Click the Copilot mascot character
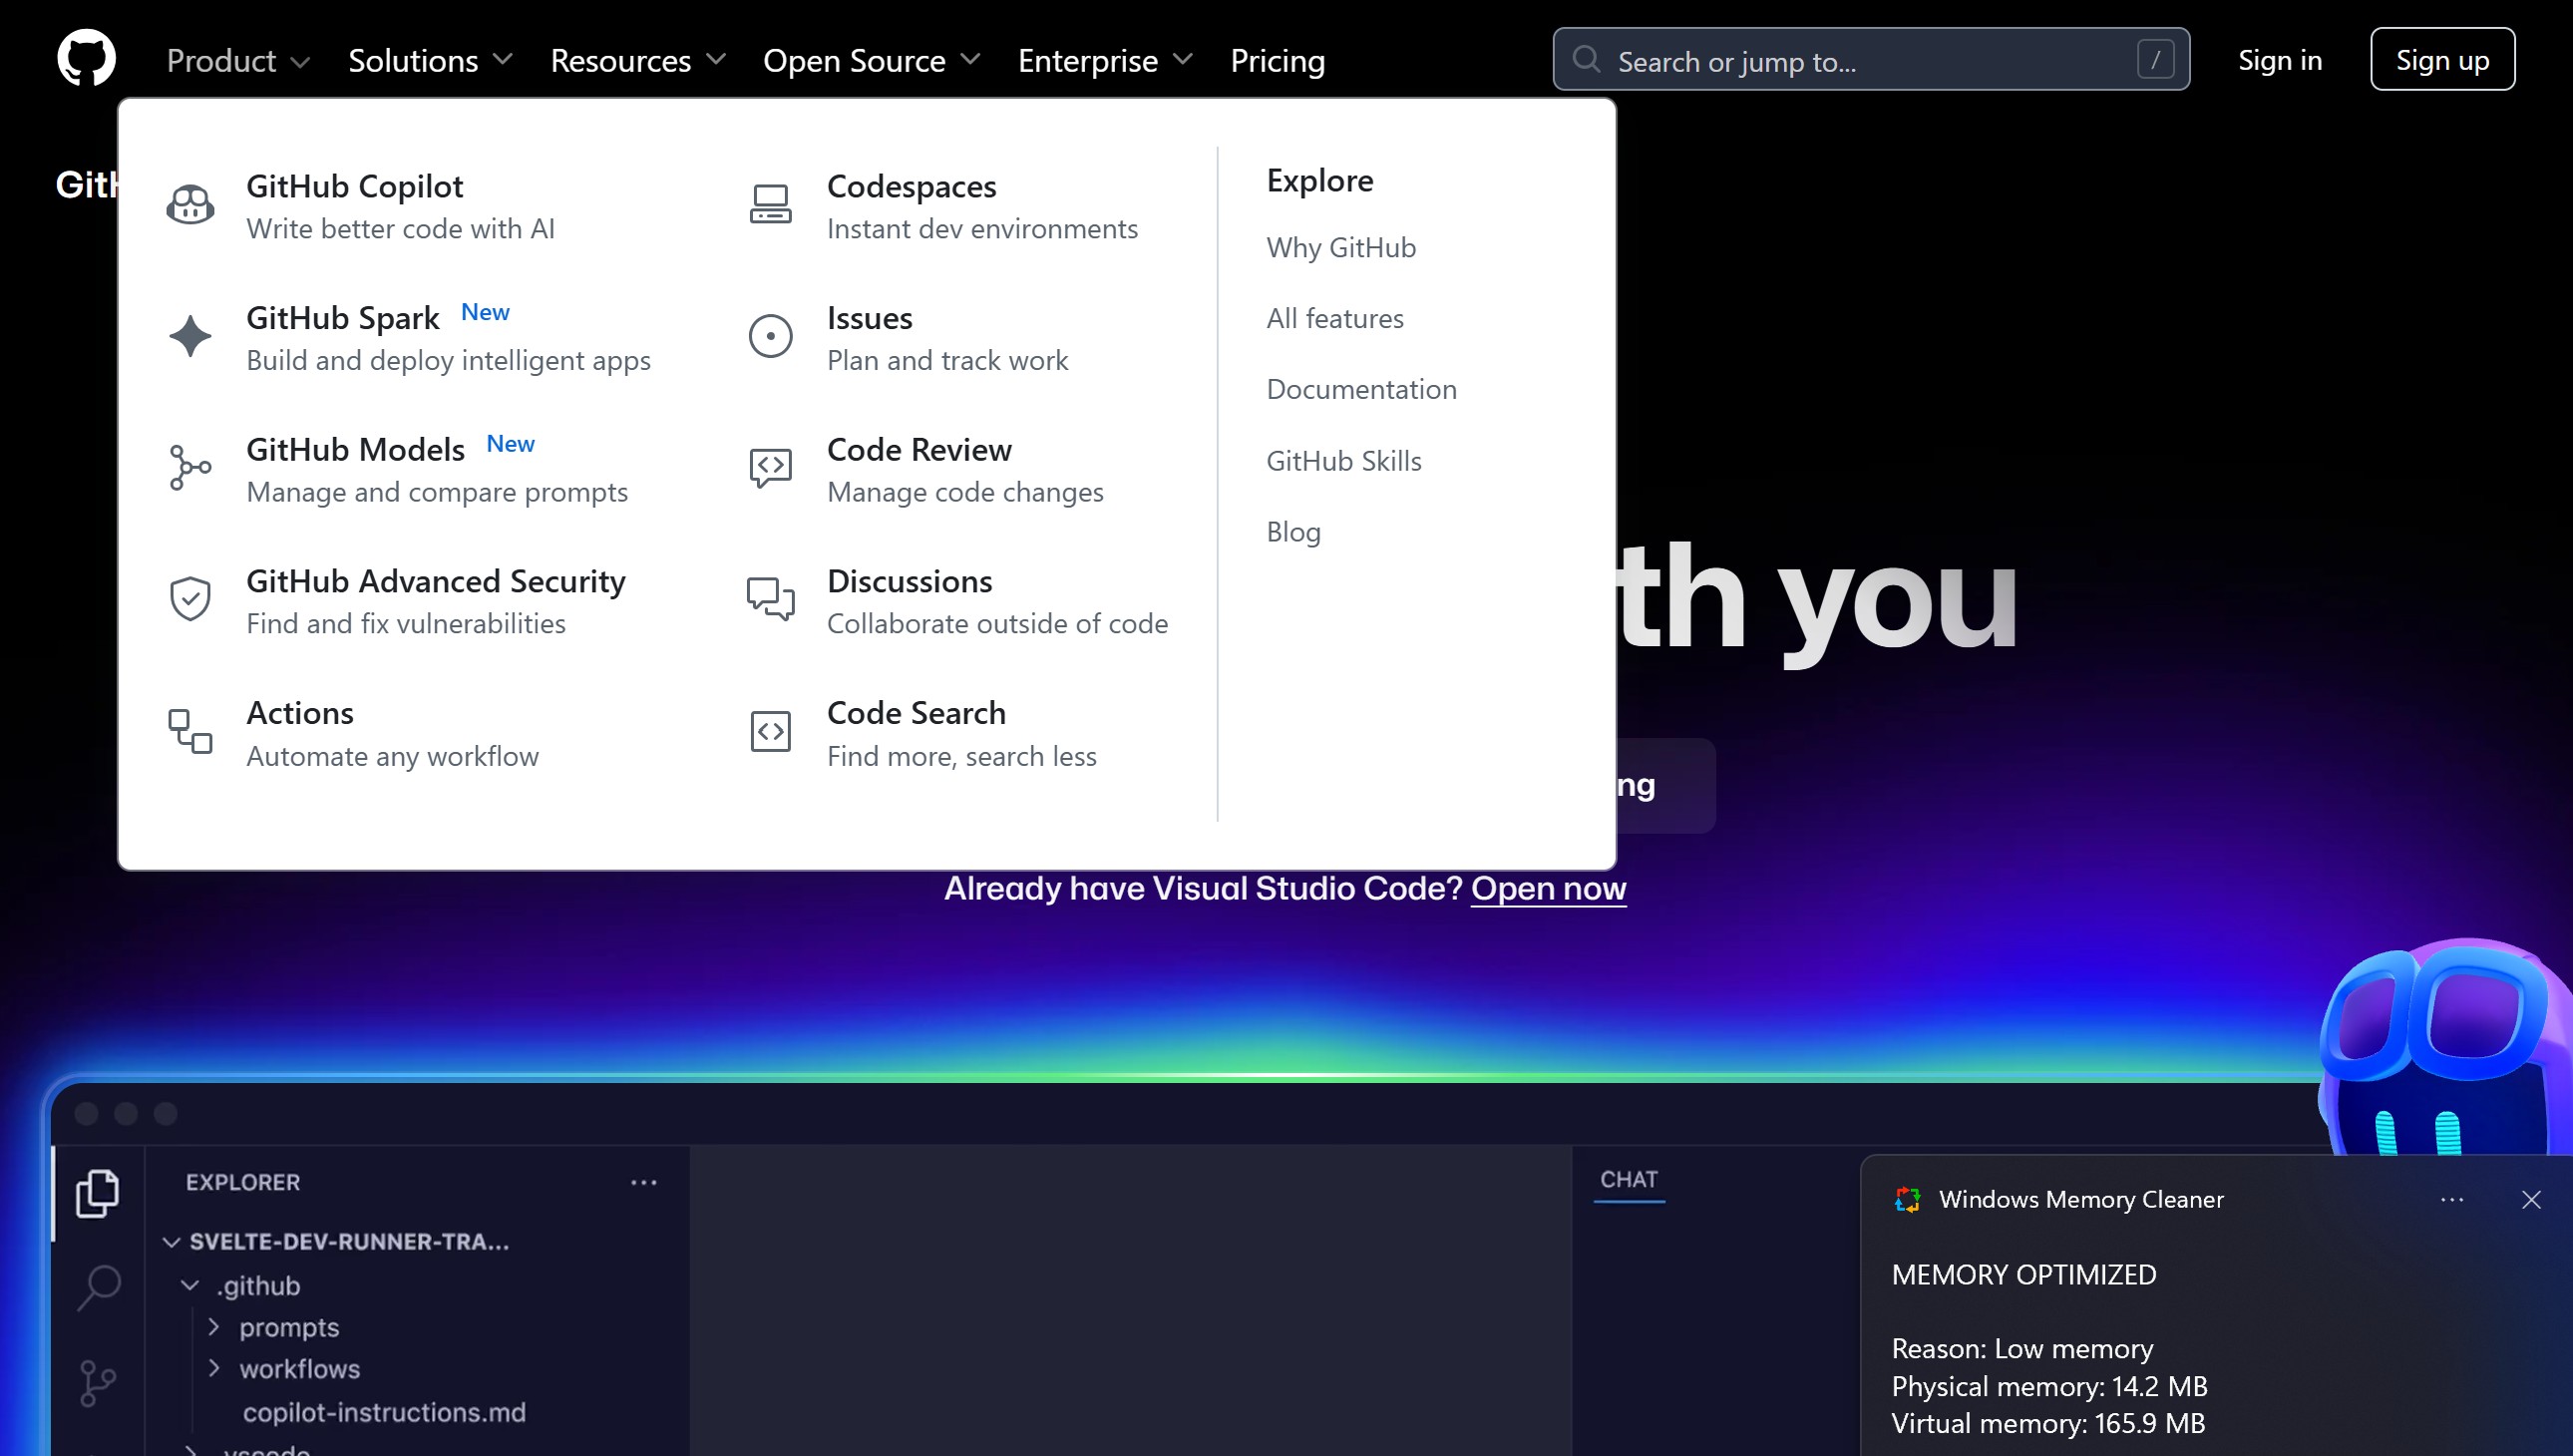 tap(2445, 1046)
